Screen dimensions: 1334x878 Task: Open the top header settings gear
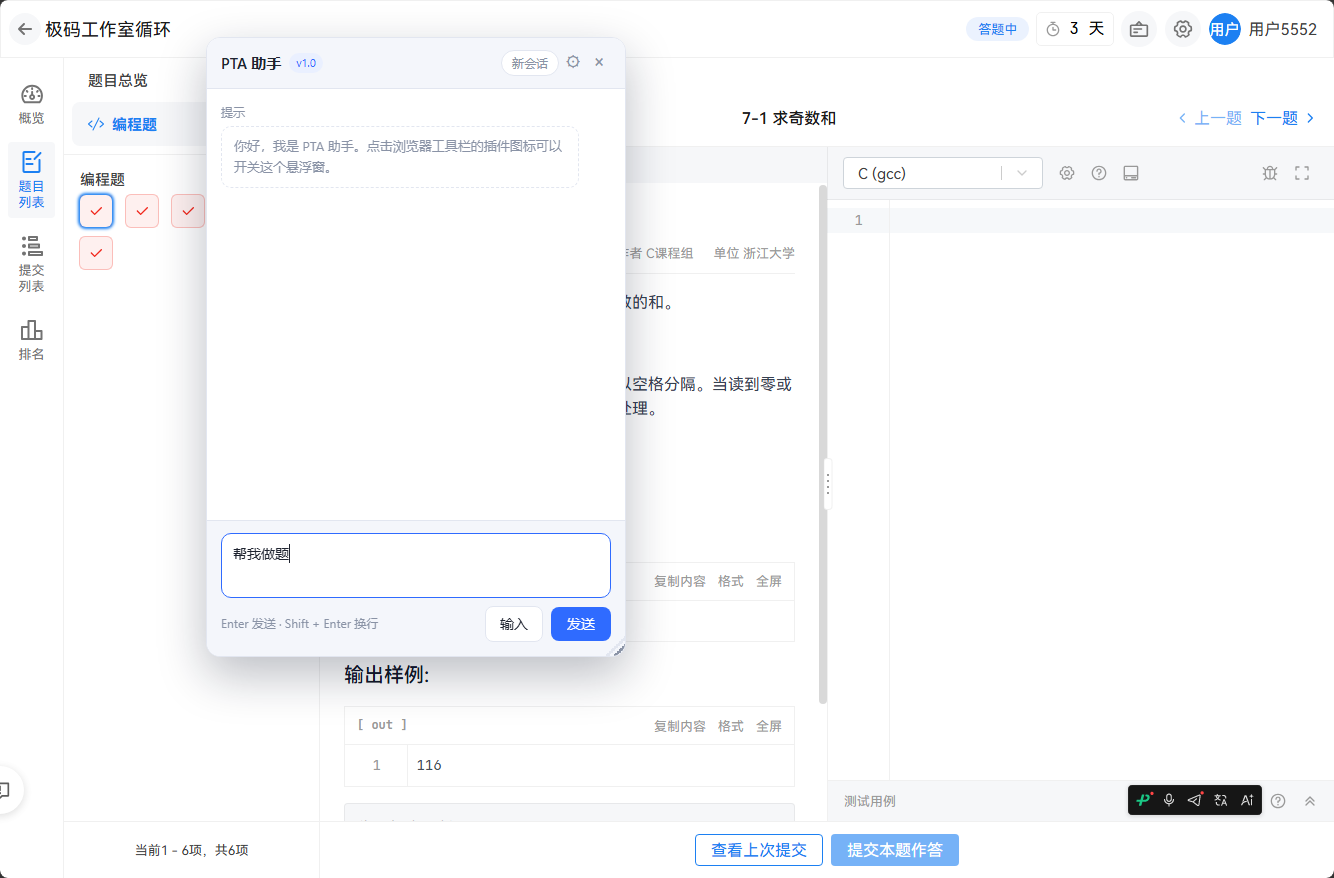tap(1183, 29)
